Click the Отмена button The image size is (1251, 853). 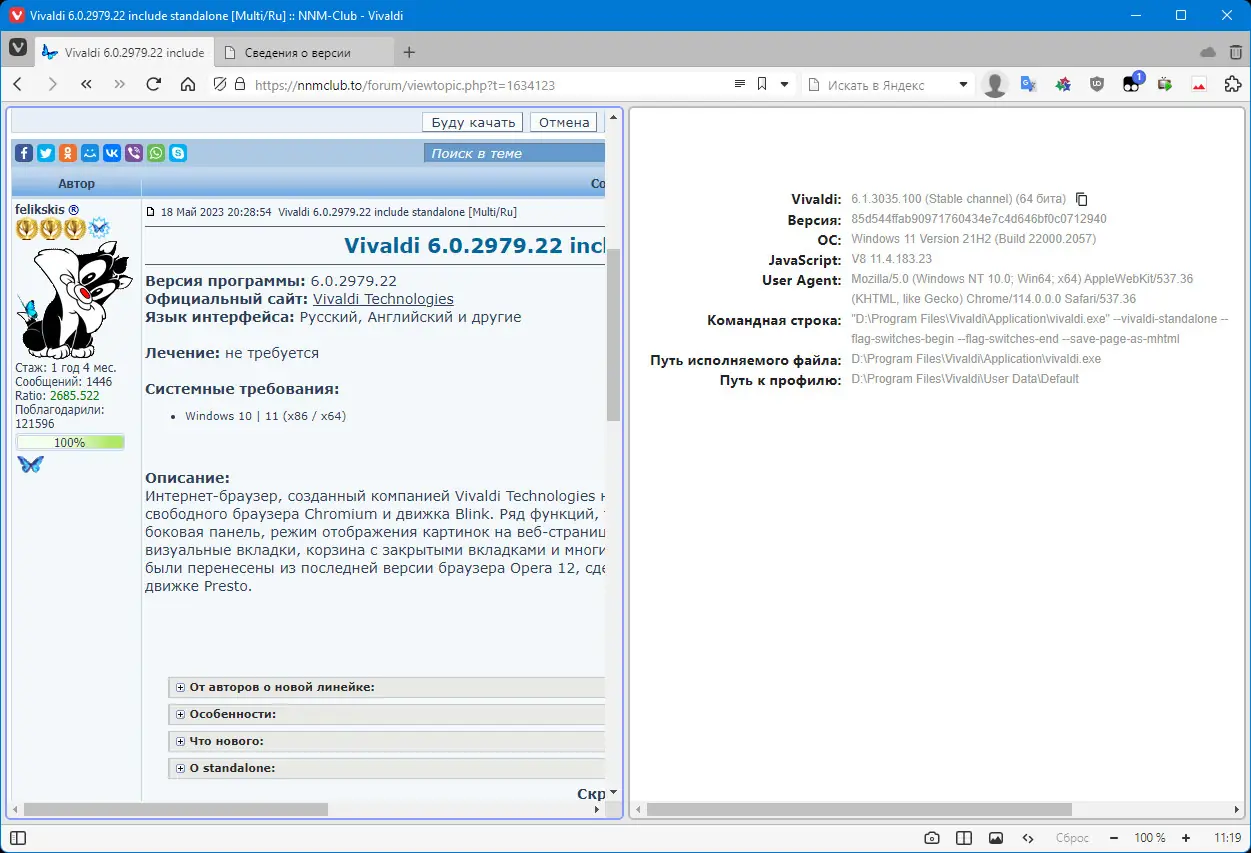coord(564,122)
